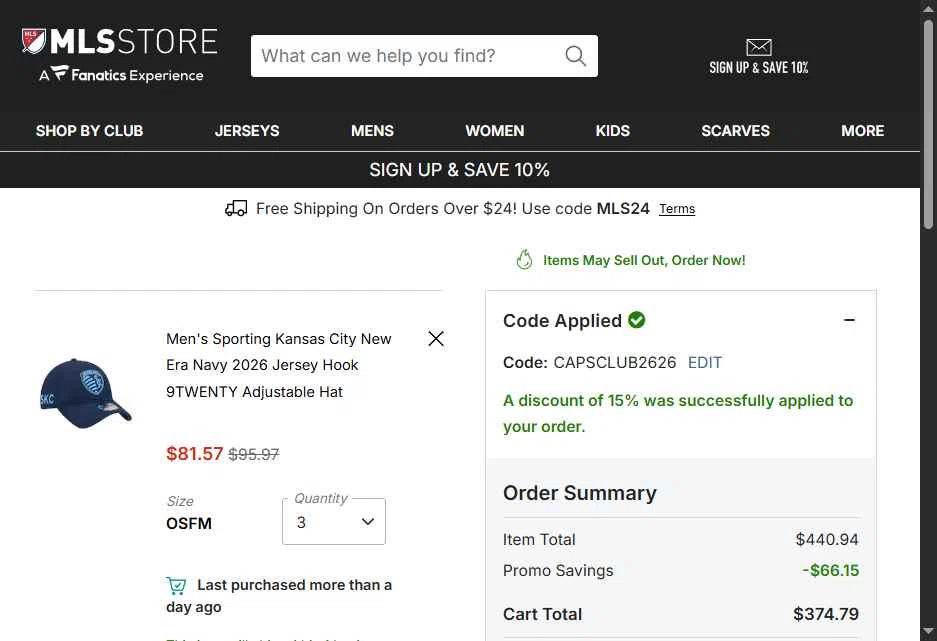
Task: Click the vertical page scrollbar thumb
Action: pos(928,124)
